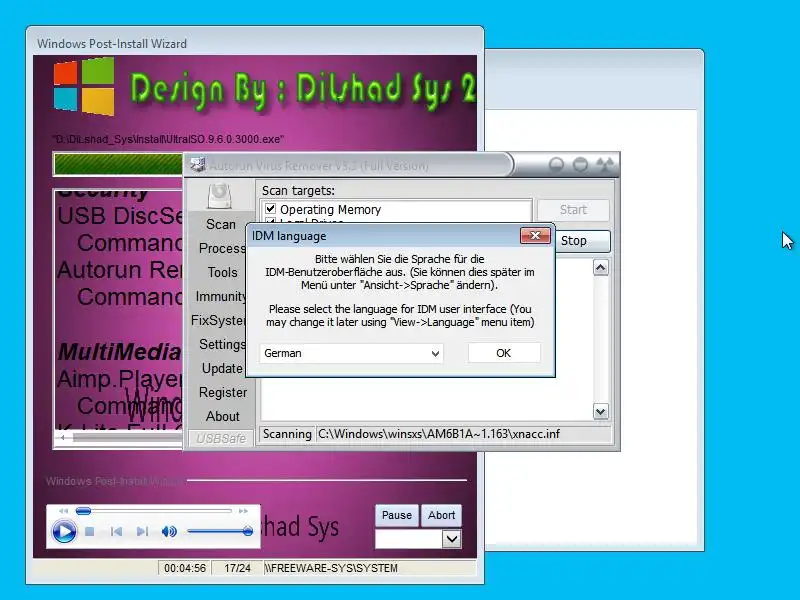Open the German language dropdown

pos(351,353)
